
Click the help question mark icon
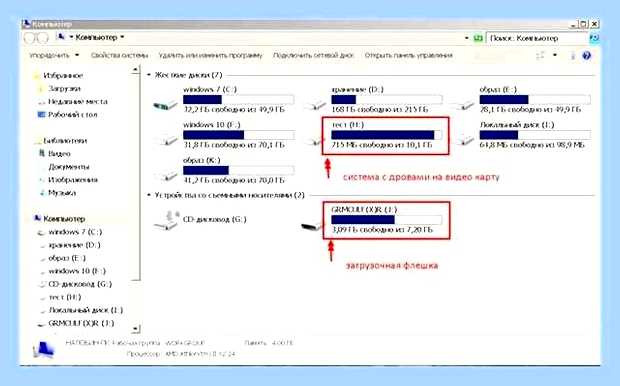click(x=586, y=56)
